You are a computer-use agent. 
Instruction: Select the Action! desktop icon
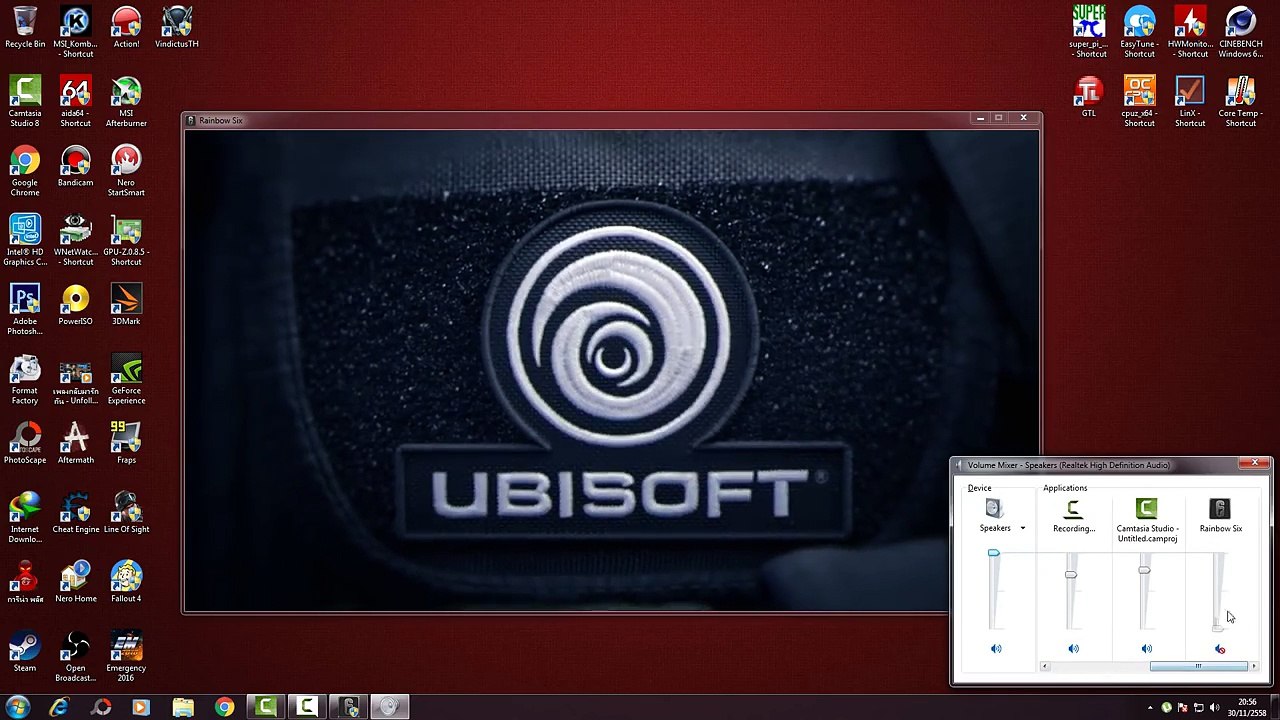126,27
